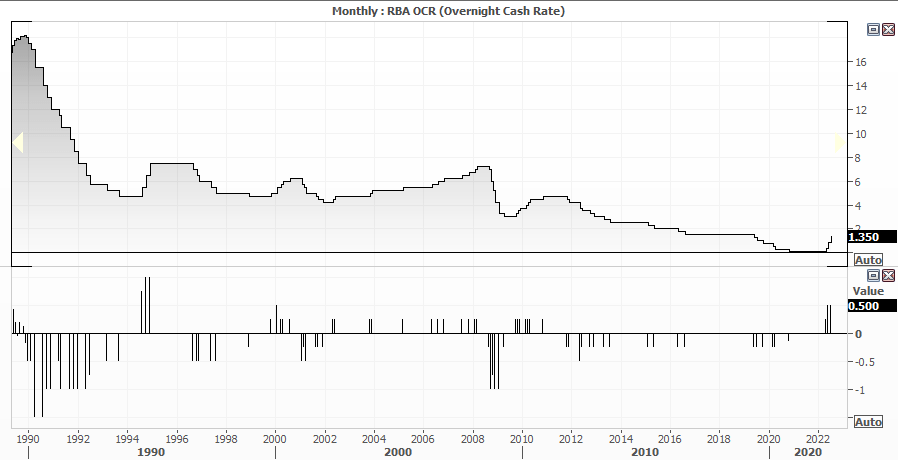Click the 2000 decade label
898x460 pixels.
click(x=398, y=453)
